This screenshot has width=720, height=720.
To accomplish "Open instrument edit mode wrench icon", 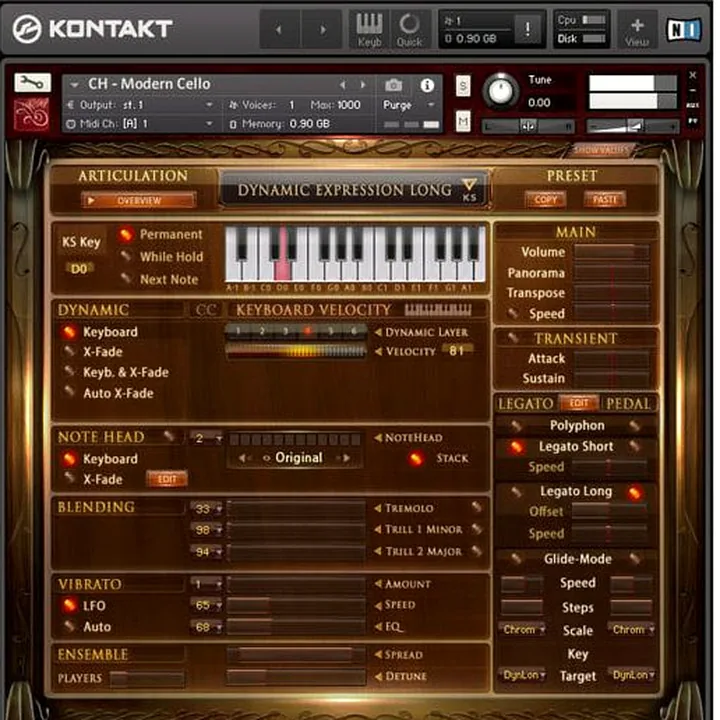I will click(x=32, y=83).
